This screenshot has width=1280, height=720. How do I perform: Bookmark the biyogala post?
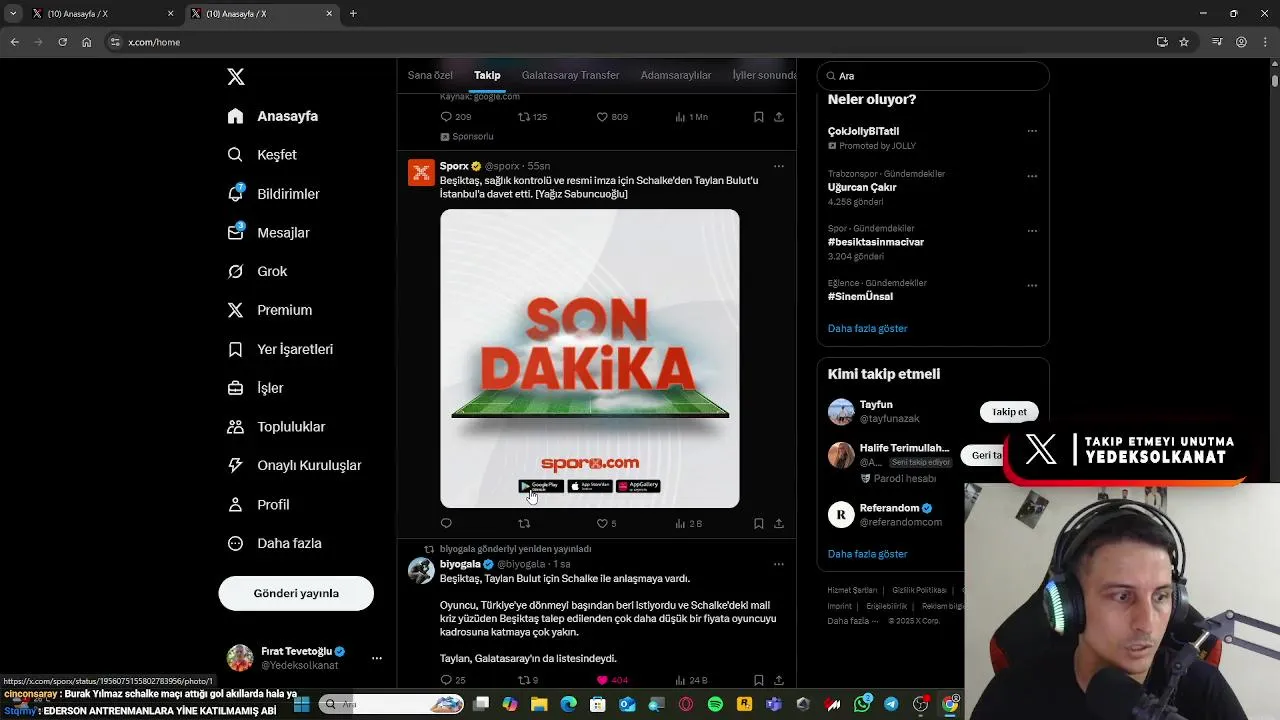coord(758,680)
